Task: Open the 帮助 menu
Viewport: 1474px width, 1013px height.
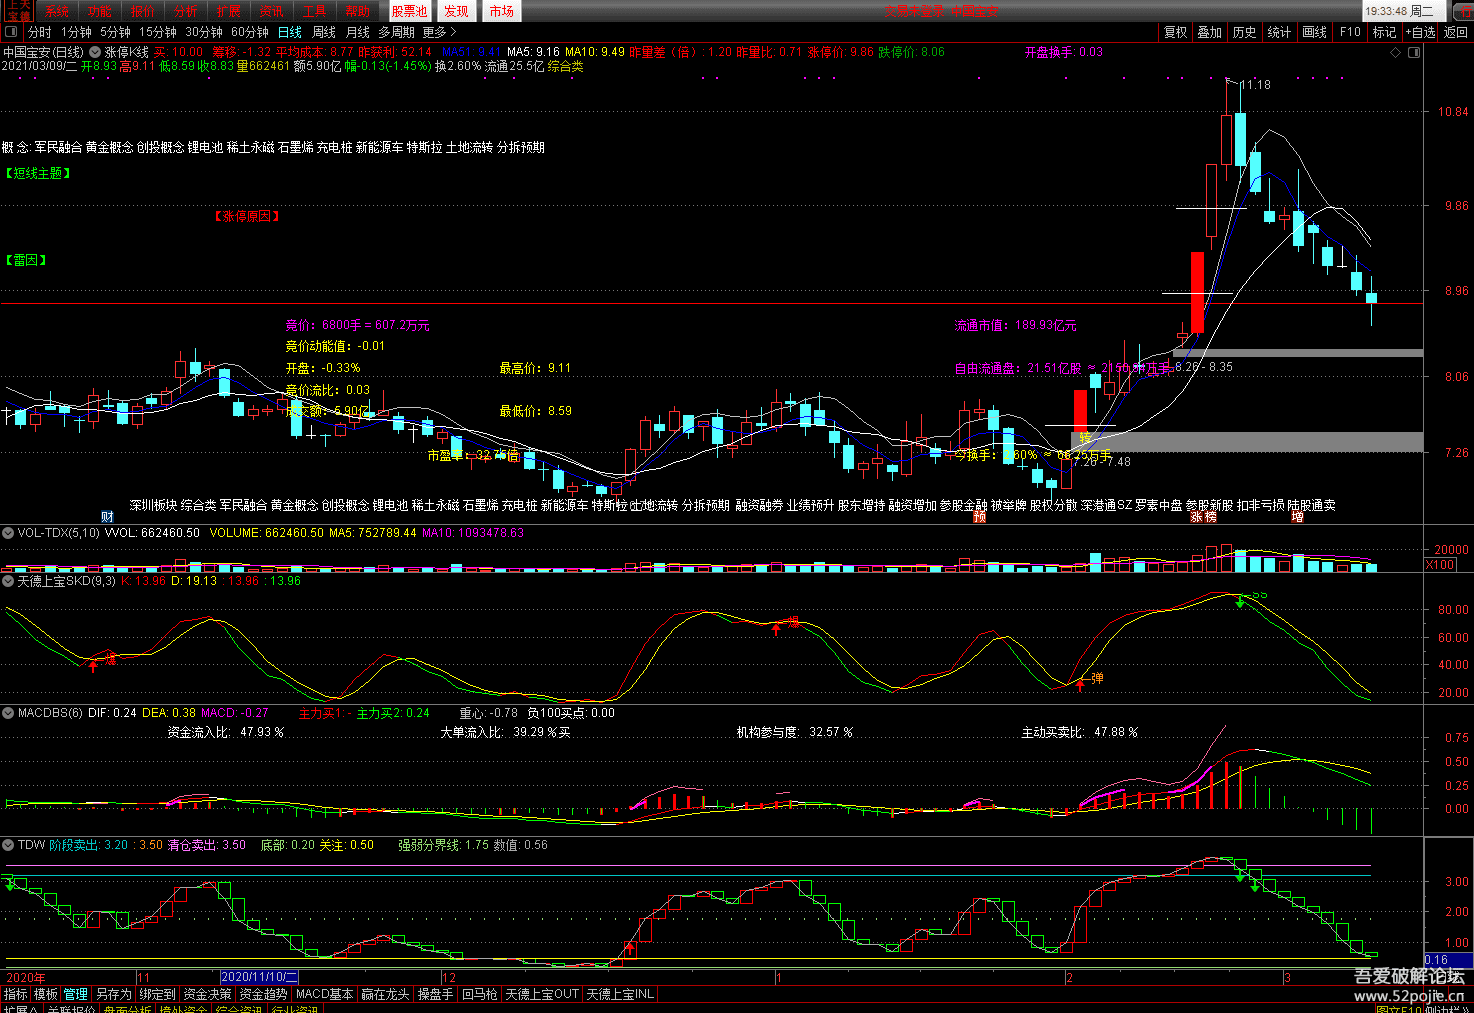Action: [x=358, y=11]
